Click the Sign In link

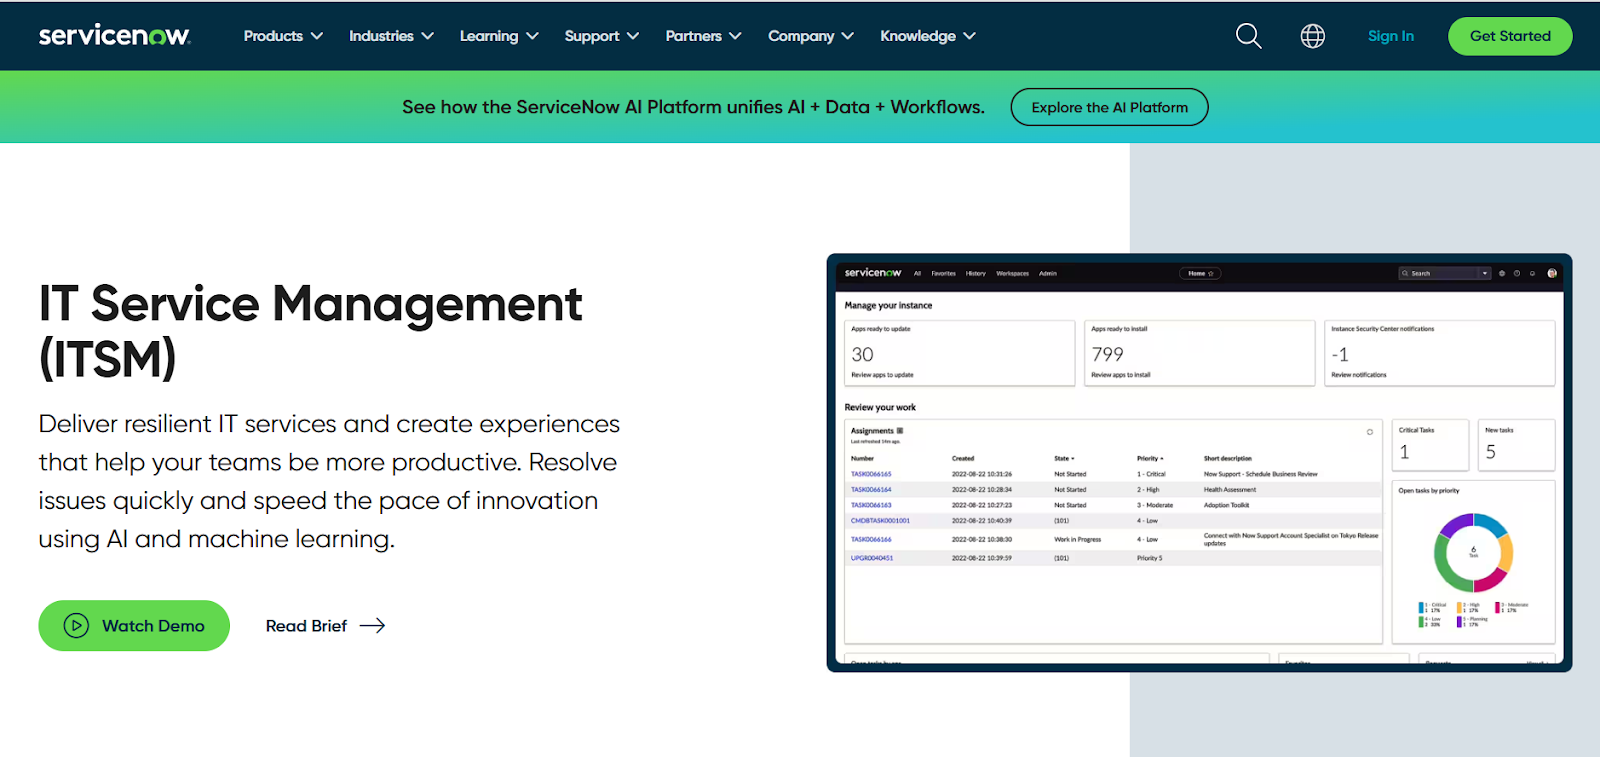(1390, 36)
